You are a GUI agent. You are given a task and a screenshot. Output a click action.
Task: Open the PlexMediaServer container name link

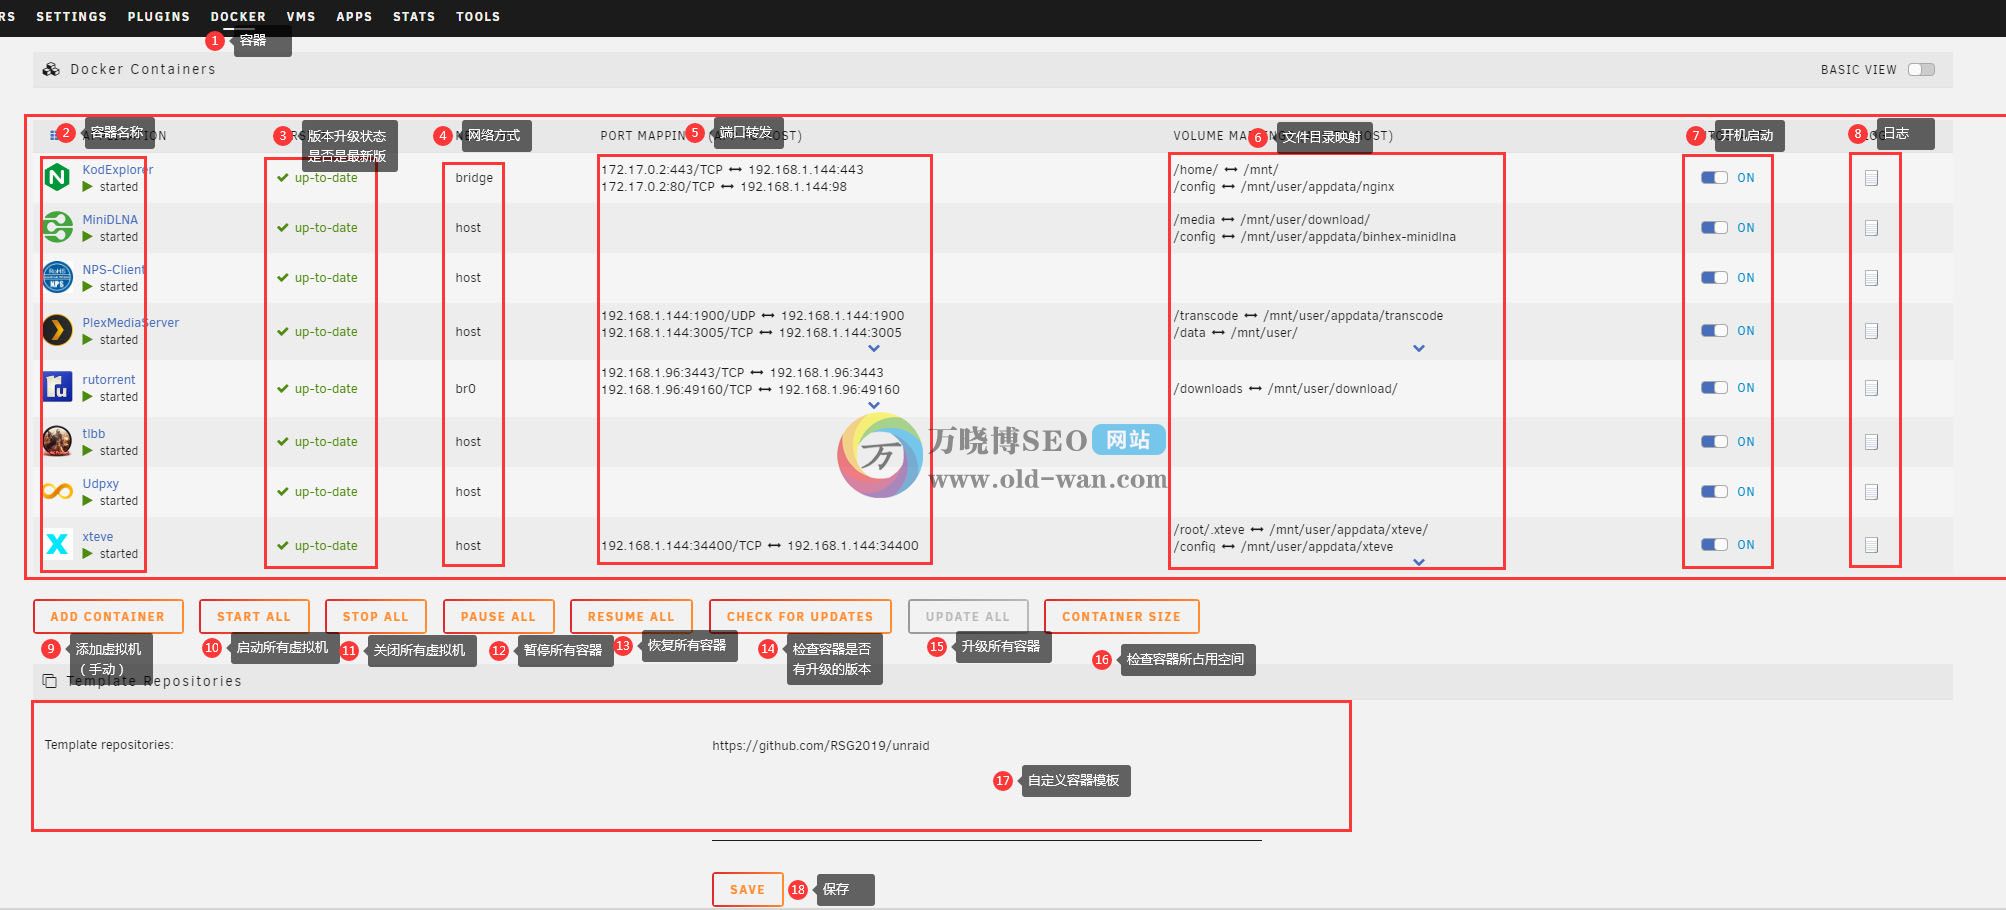131,323
